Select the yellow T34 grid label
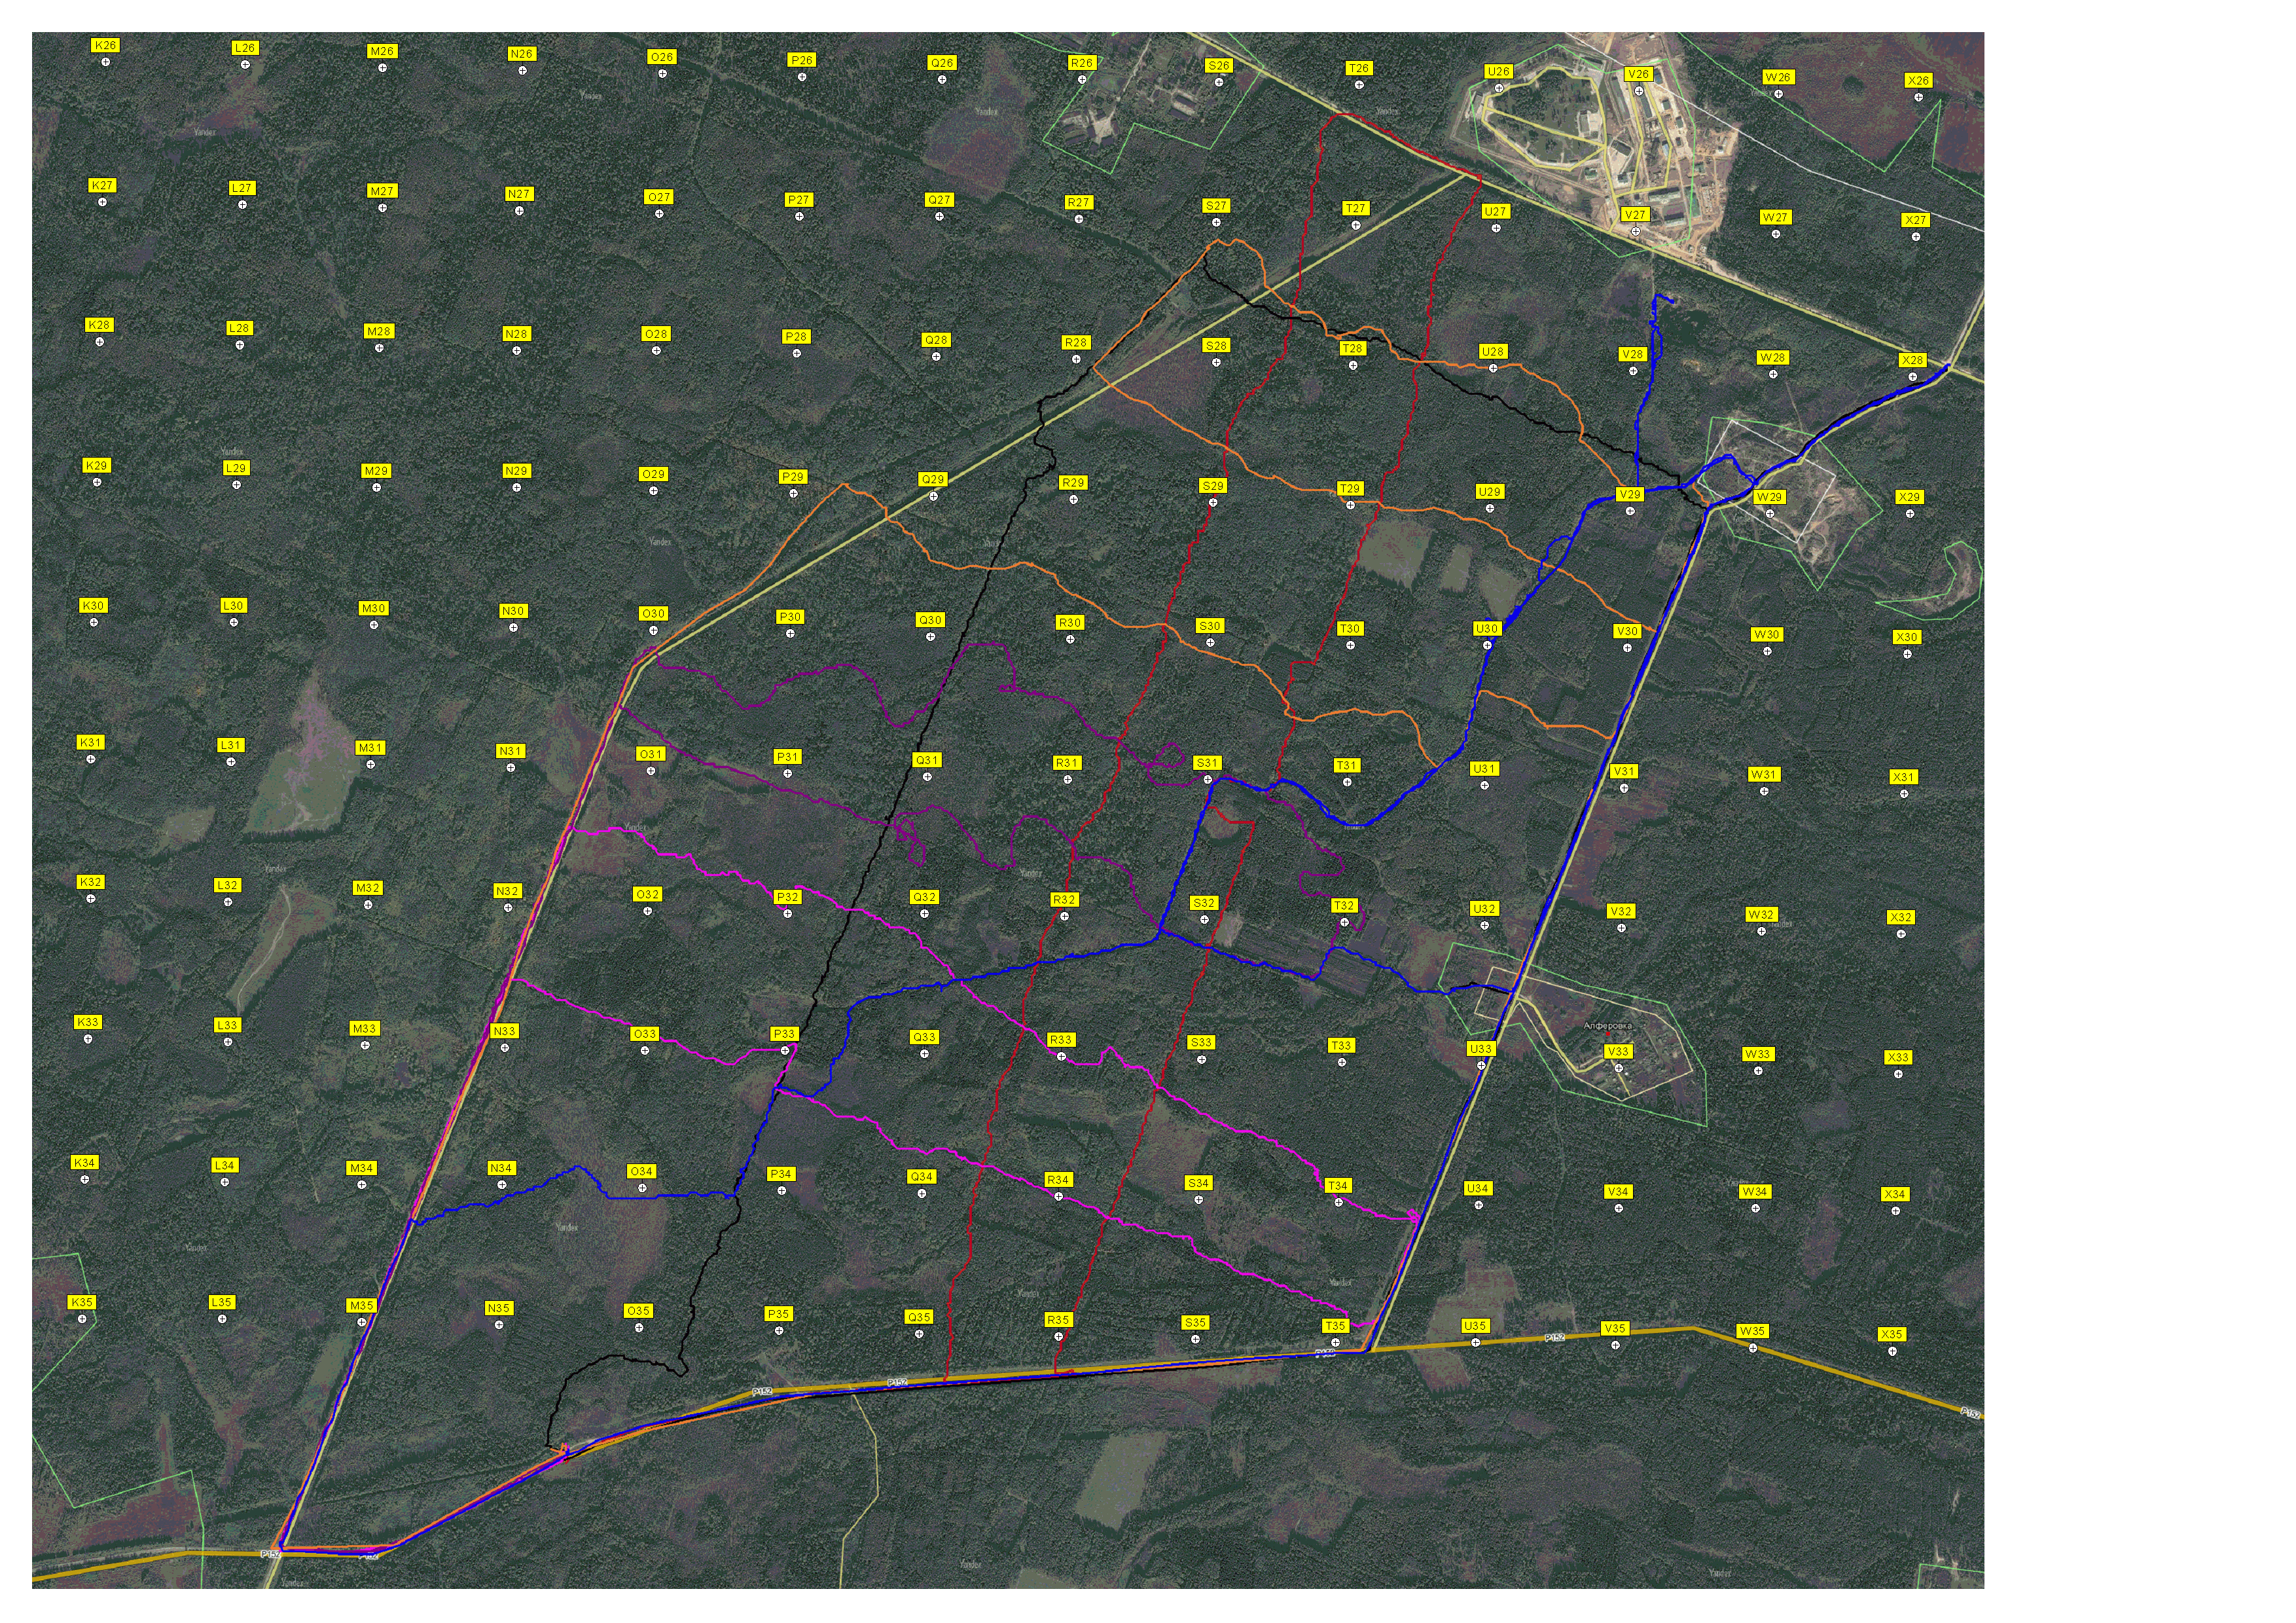The width and height of the screenshot is (2296, 1623). click(x=1338, y=1186)
